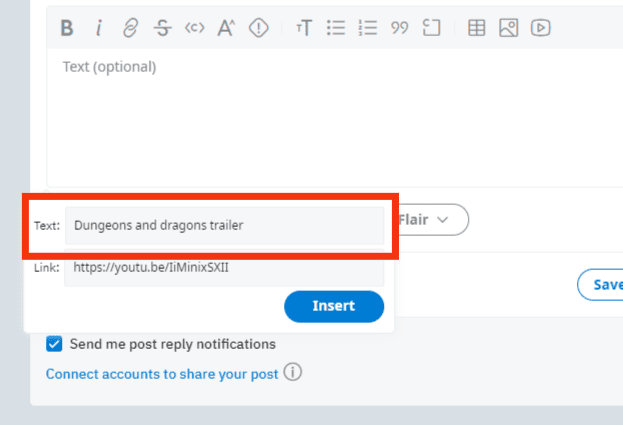Click the Link URL input field
This screenshot has width=623, height=425.
pyautogui.click(x=224, y=268)
